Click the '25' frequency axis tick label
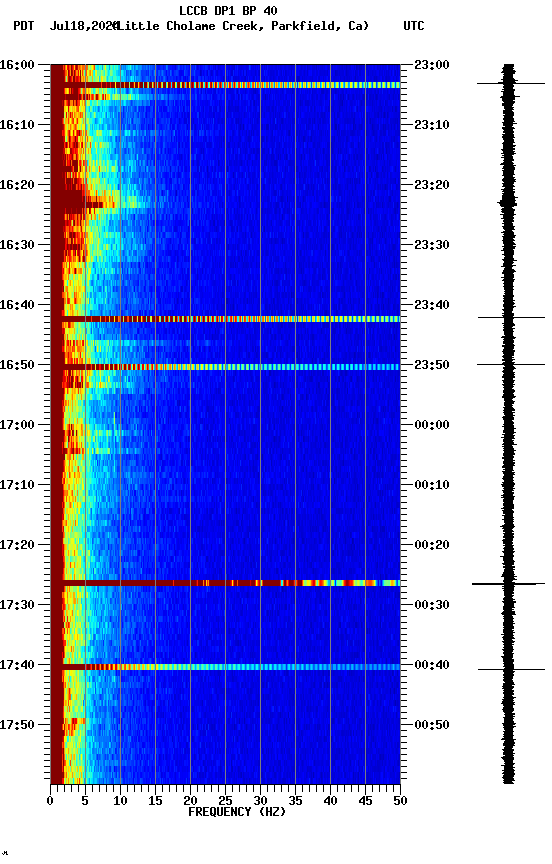552x864 pixels. (225, 801)
